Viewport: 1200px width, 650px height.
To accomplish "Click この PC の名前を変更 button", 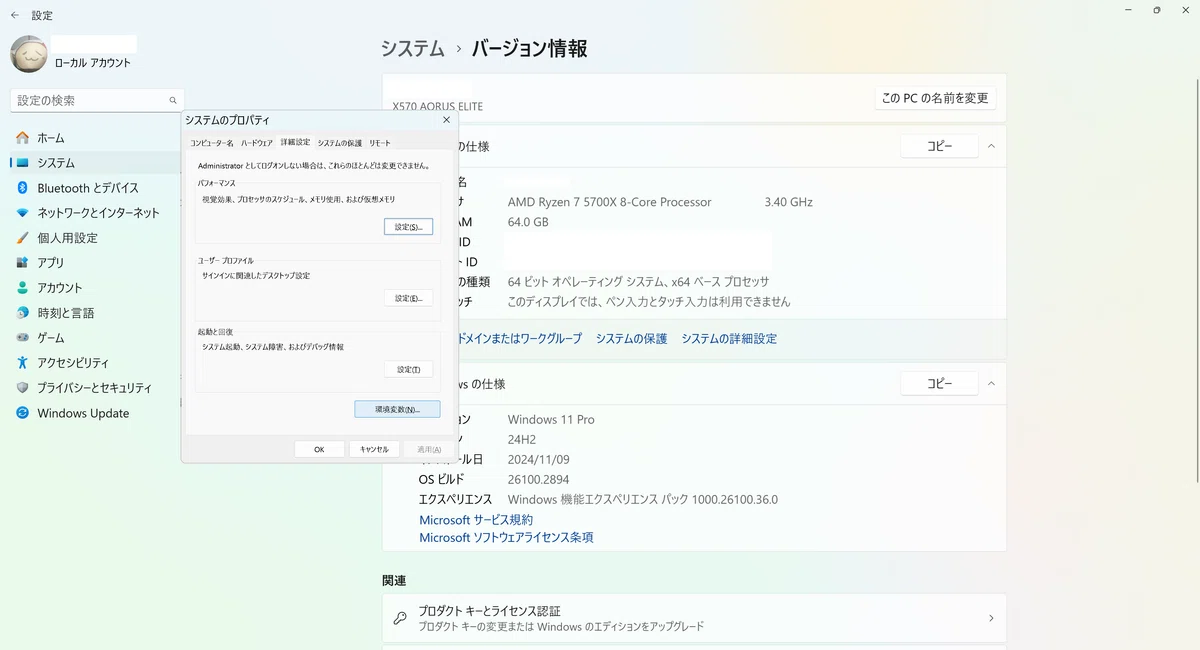I will (935, 98).
